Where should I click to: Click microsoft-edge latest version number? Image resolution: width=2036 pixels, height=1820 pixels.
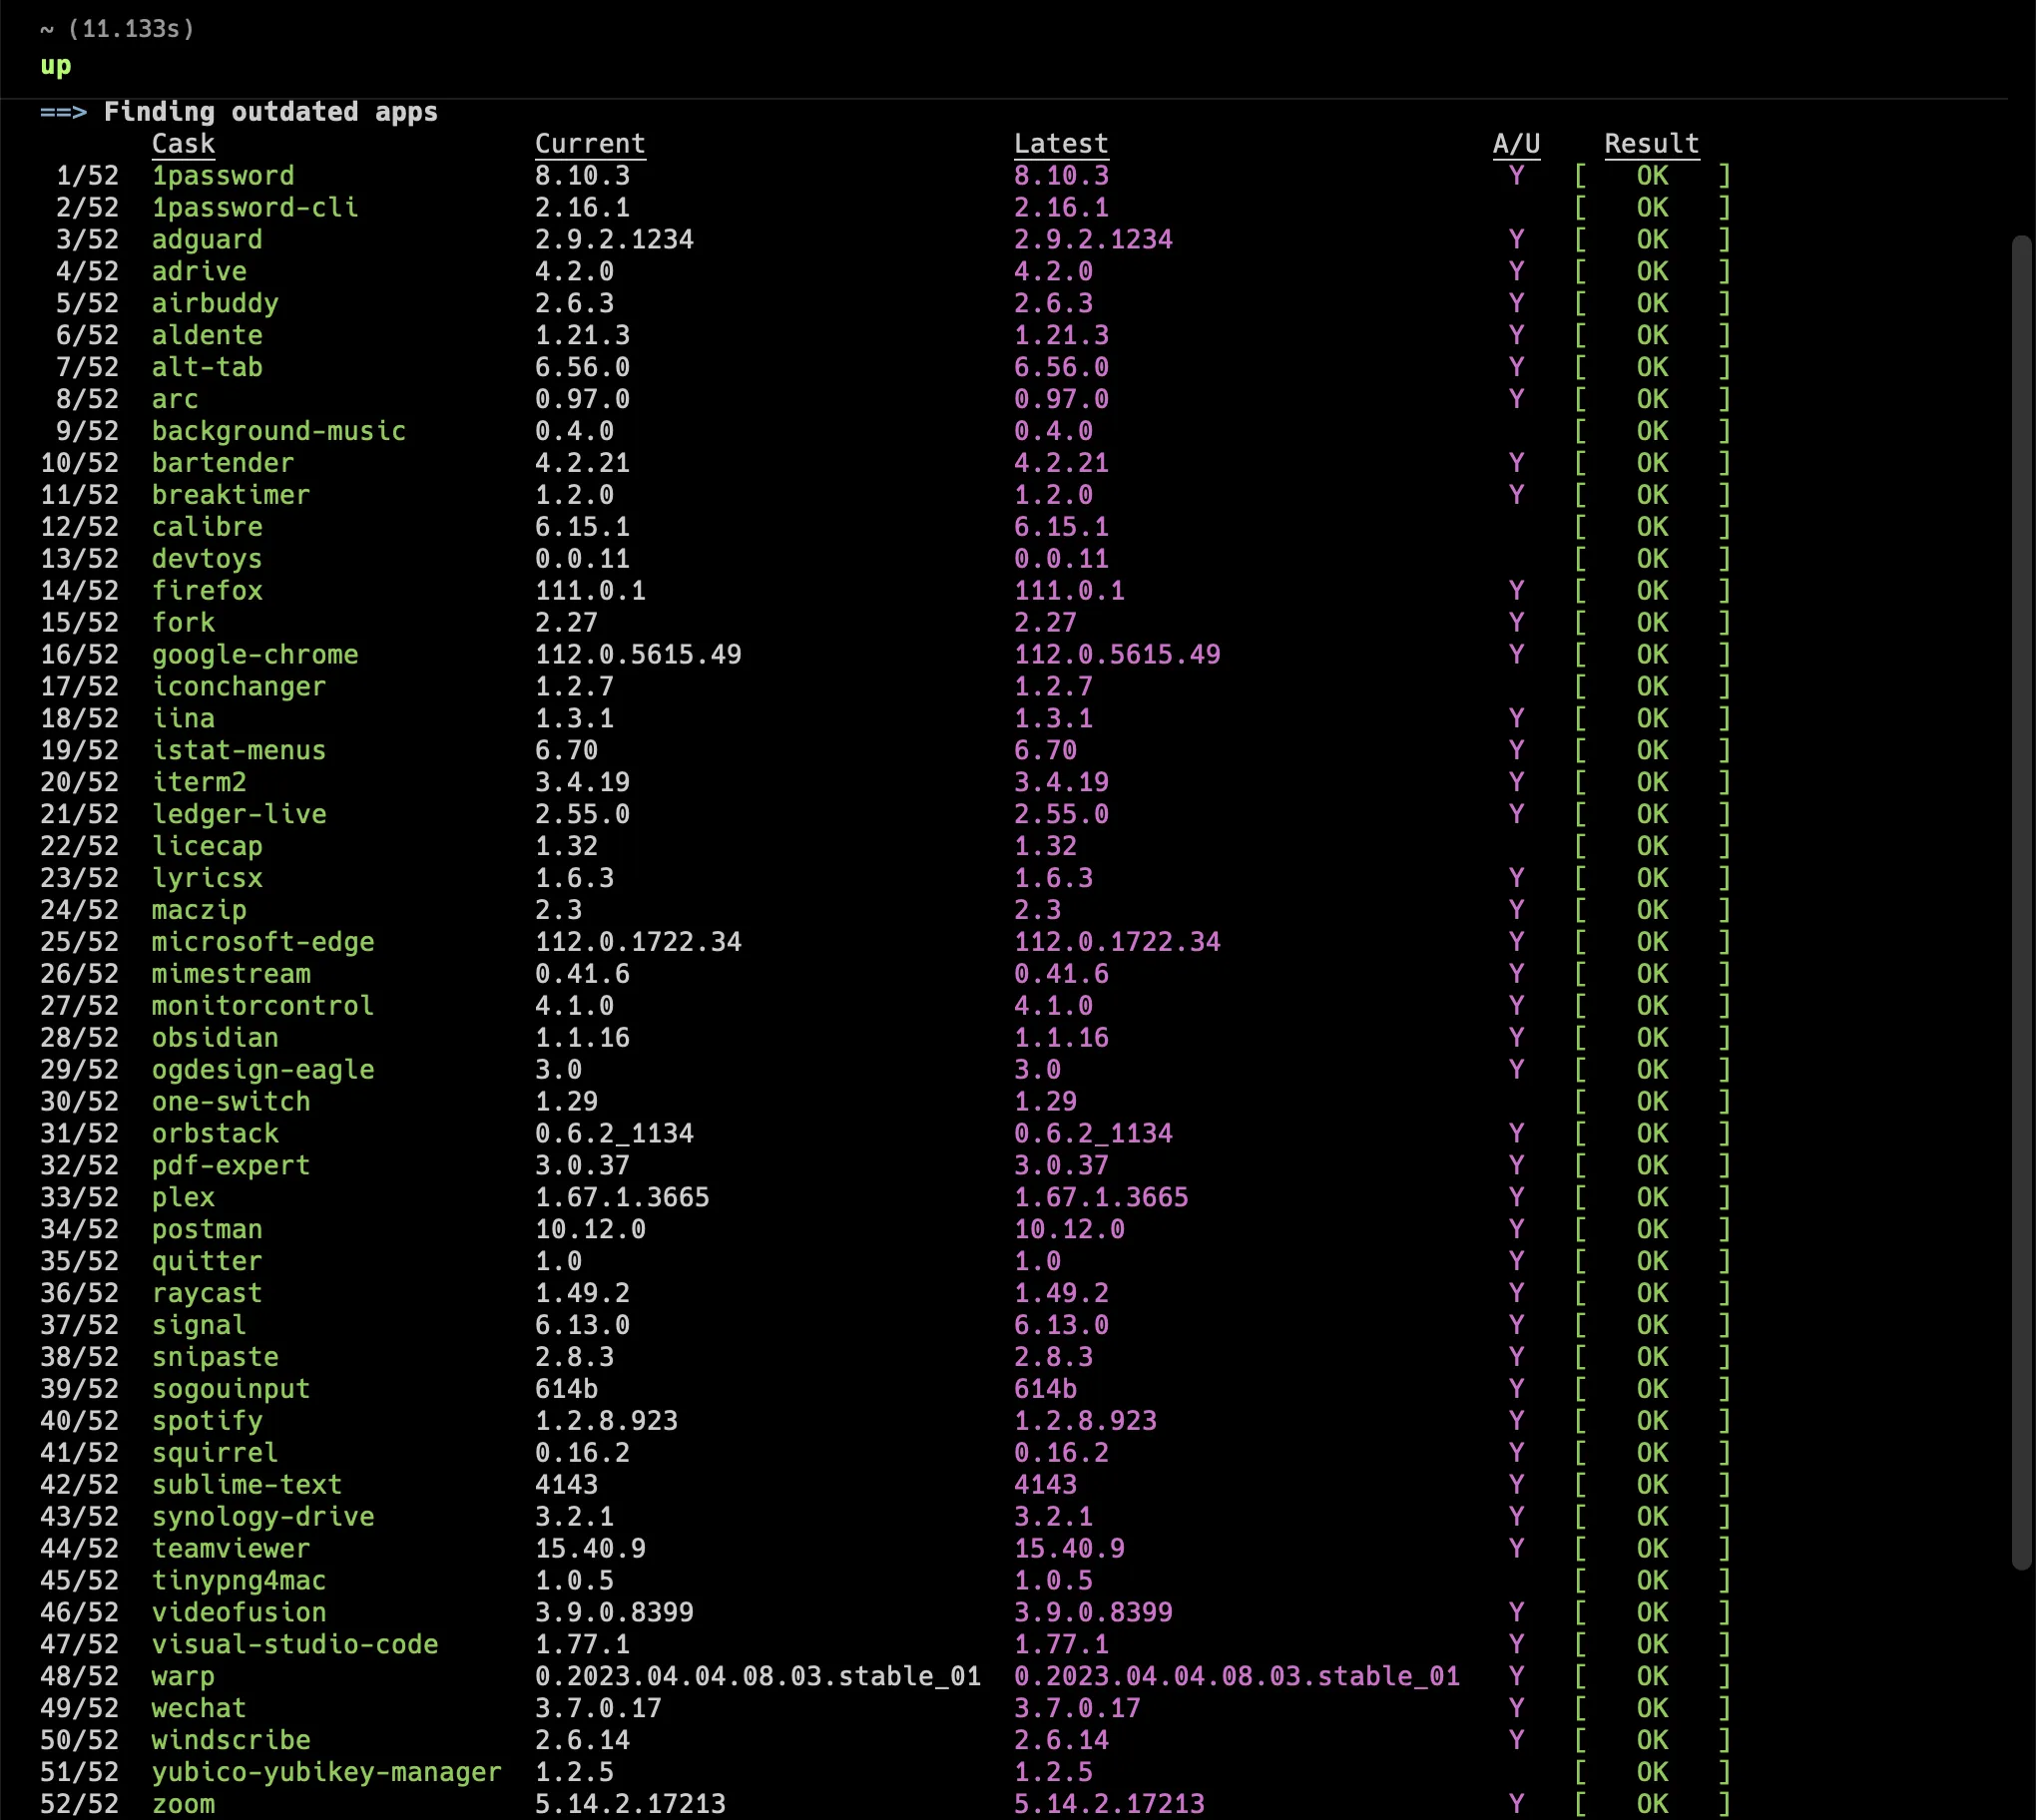point(1117,942)
